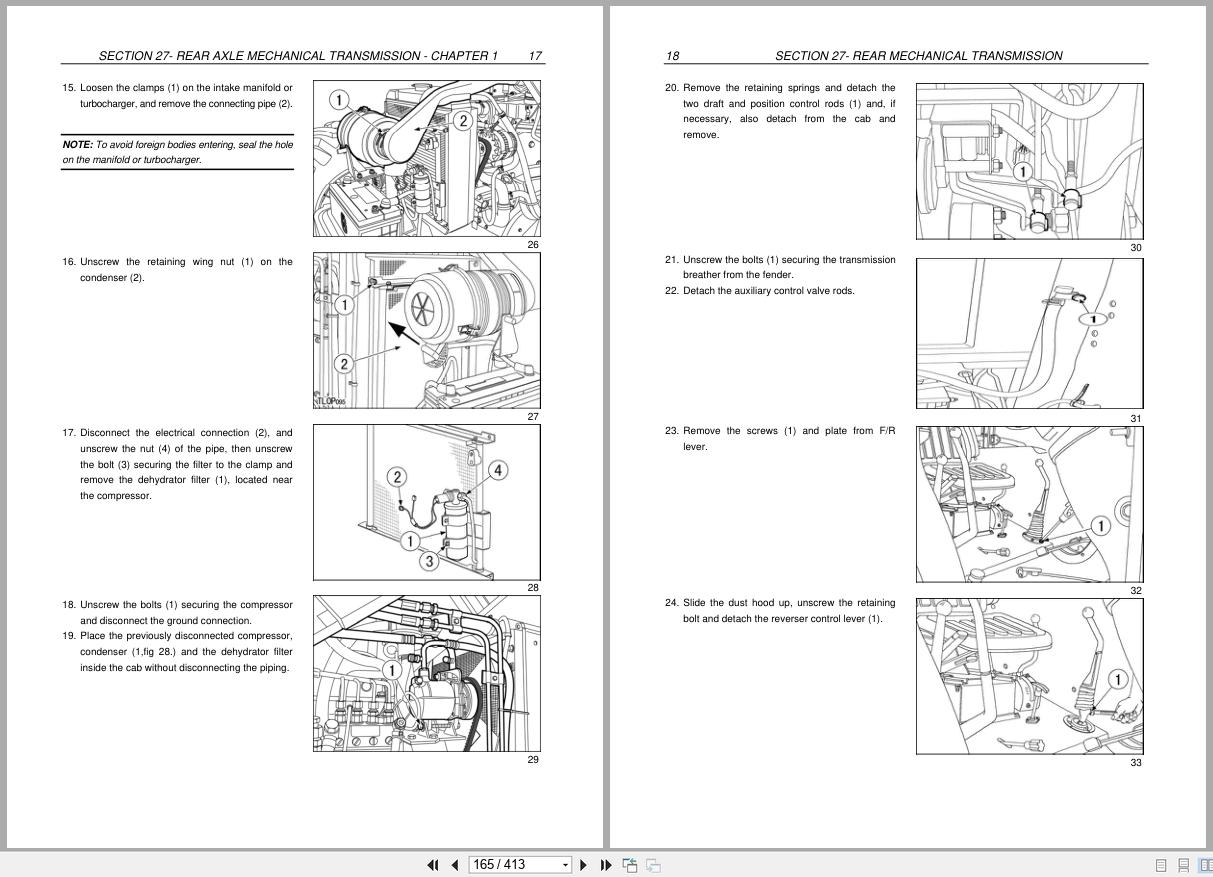
Task: Select figure 26 intake manifold illustration
Action: click(x=427, y=159)
